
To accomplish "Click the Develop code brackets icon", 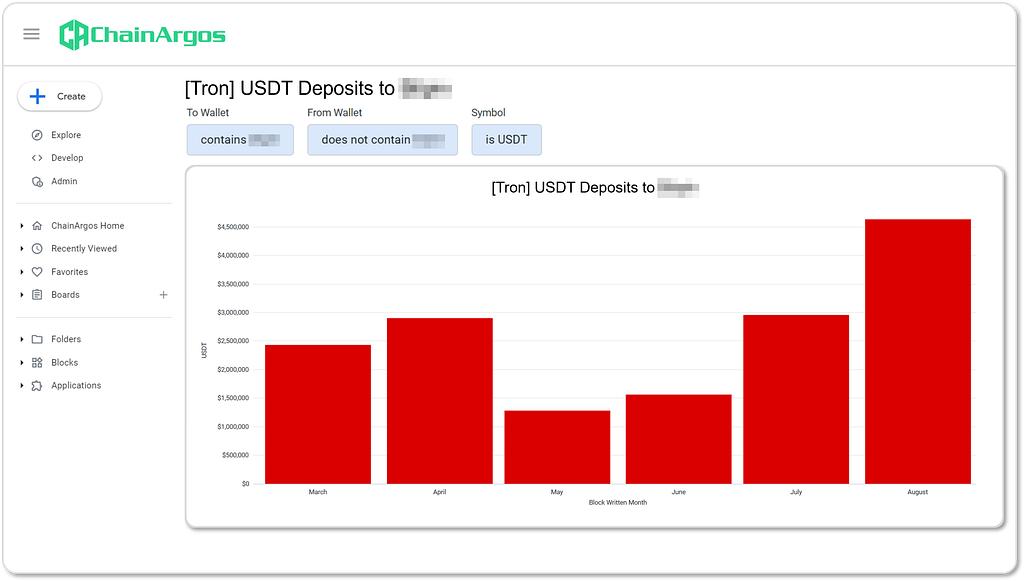I will (37, 158).
